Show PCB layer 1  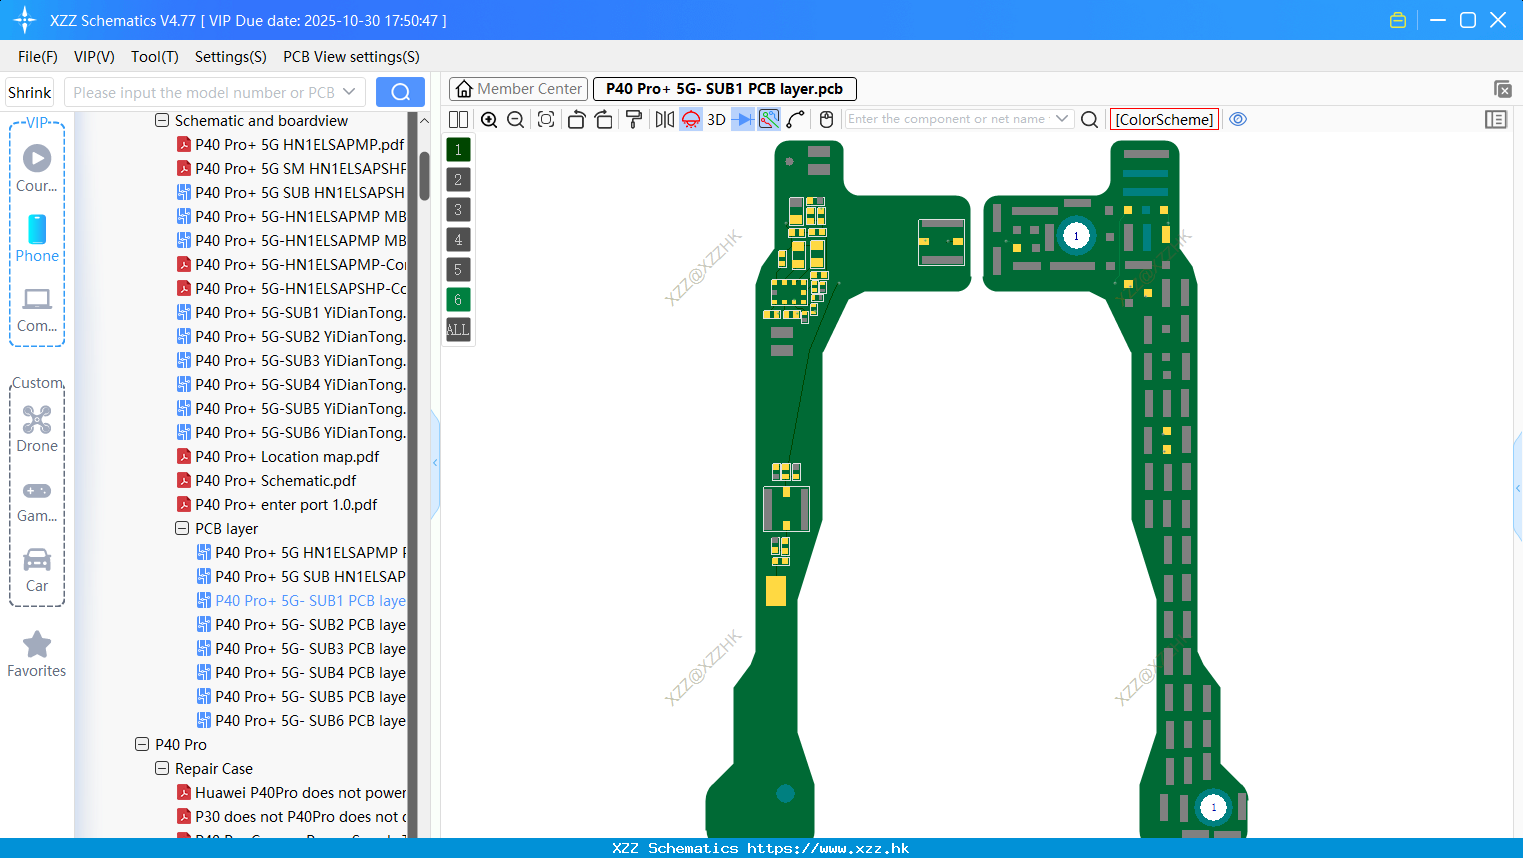[458, 150]
